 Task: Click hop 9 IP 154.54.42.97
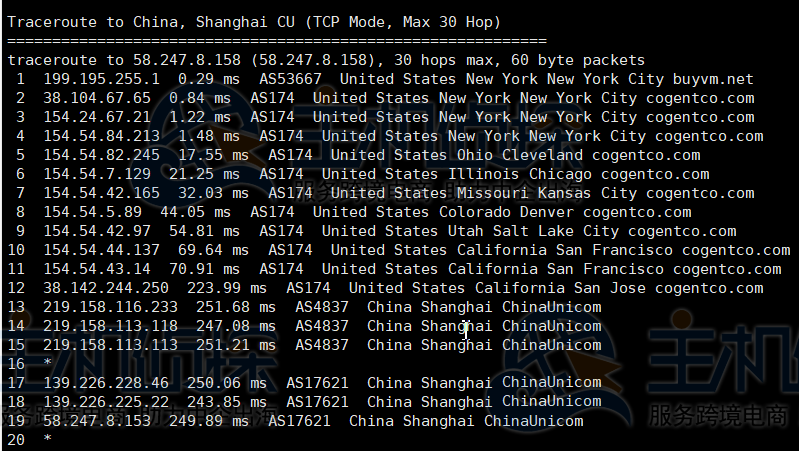click(x=97, y=231)
